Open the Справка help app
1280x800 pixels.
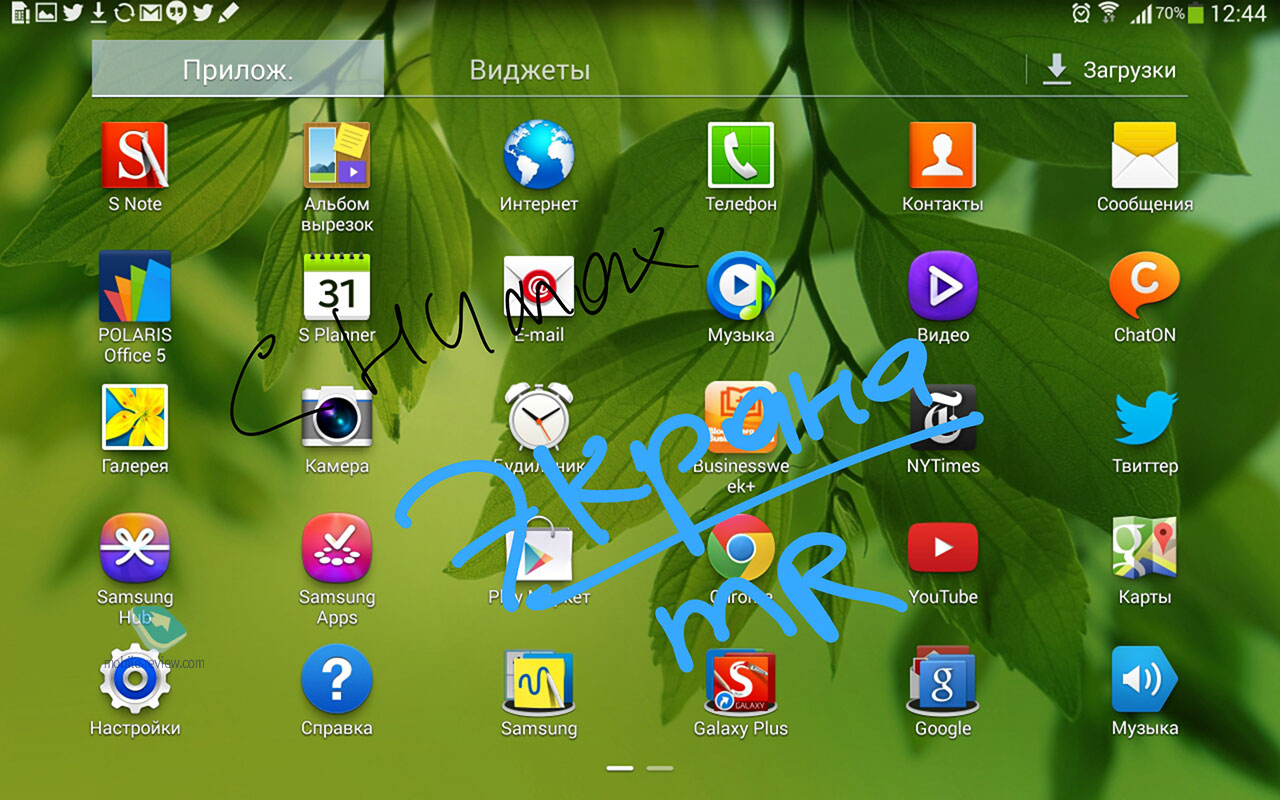click(x=337, y=679)
